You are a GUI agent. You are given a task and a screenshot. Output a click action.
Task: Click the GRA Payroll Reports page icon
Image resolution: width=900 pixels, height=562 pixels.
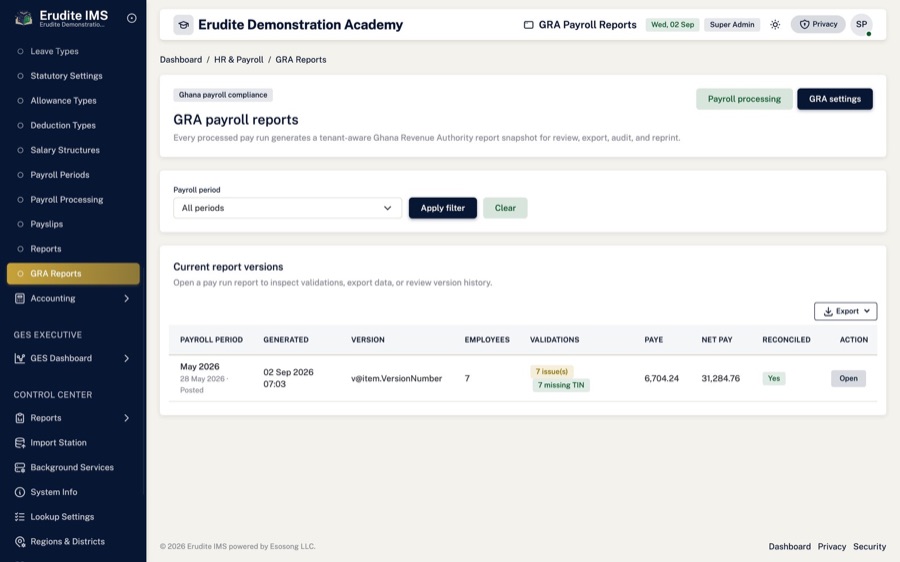[x=529, y=25]
